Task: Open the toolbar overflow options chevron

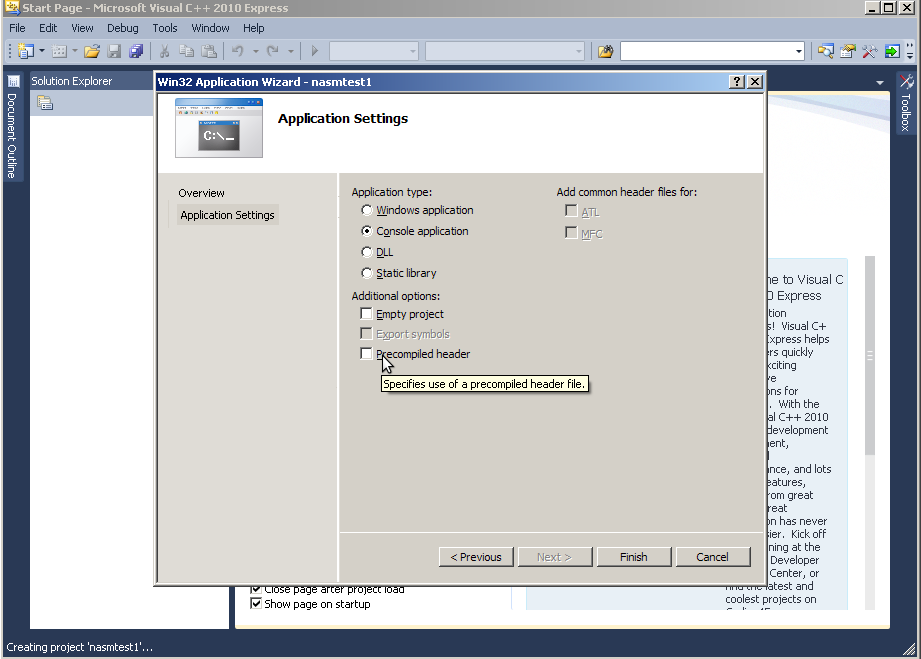Action: pos(910,52)
